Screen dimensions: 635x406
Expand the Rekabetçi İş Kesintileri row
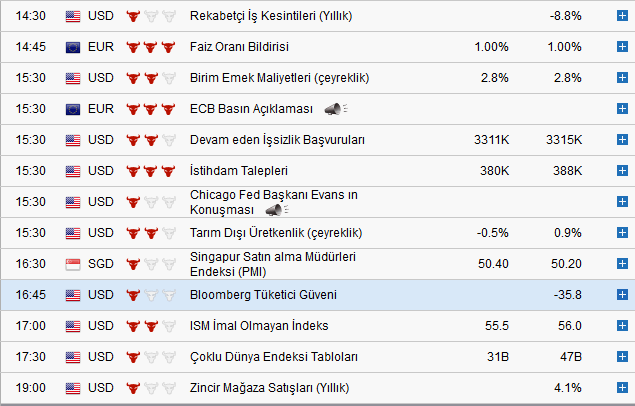click(x=621, y=16)
